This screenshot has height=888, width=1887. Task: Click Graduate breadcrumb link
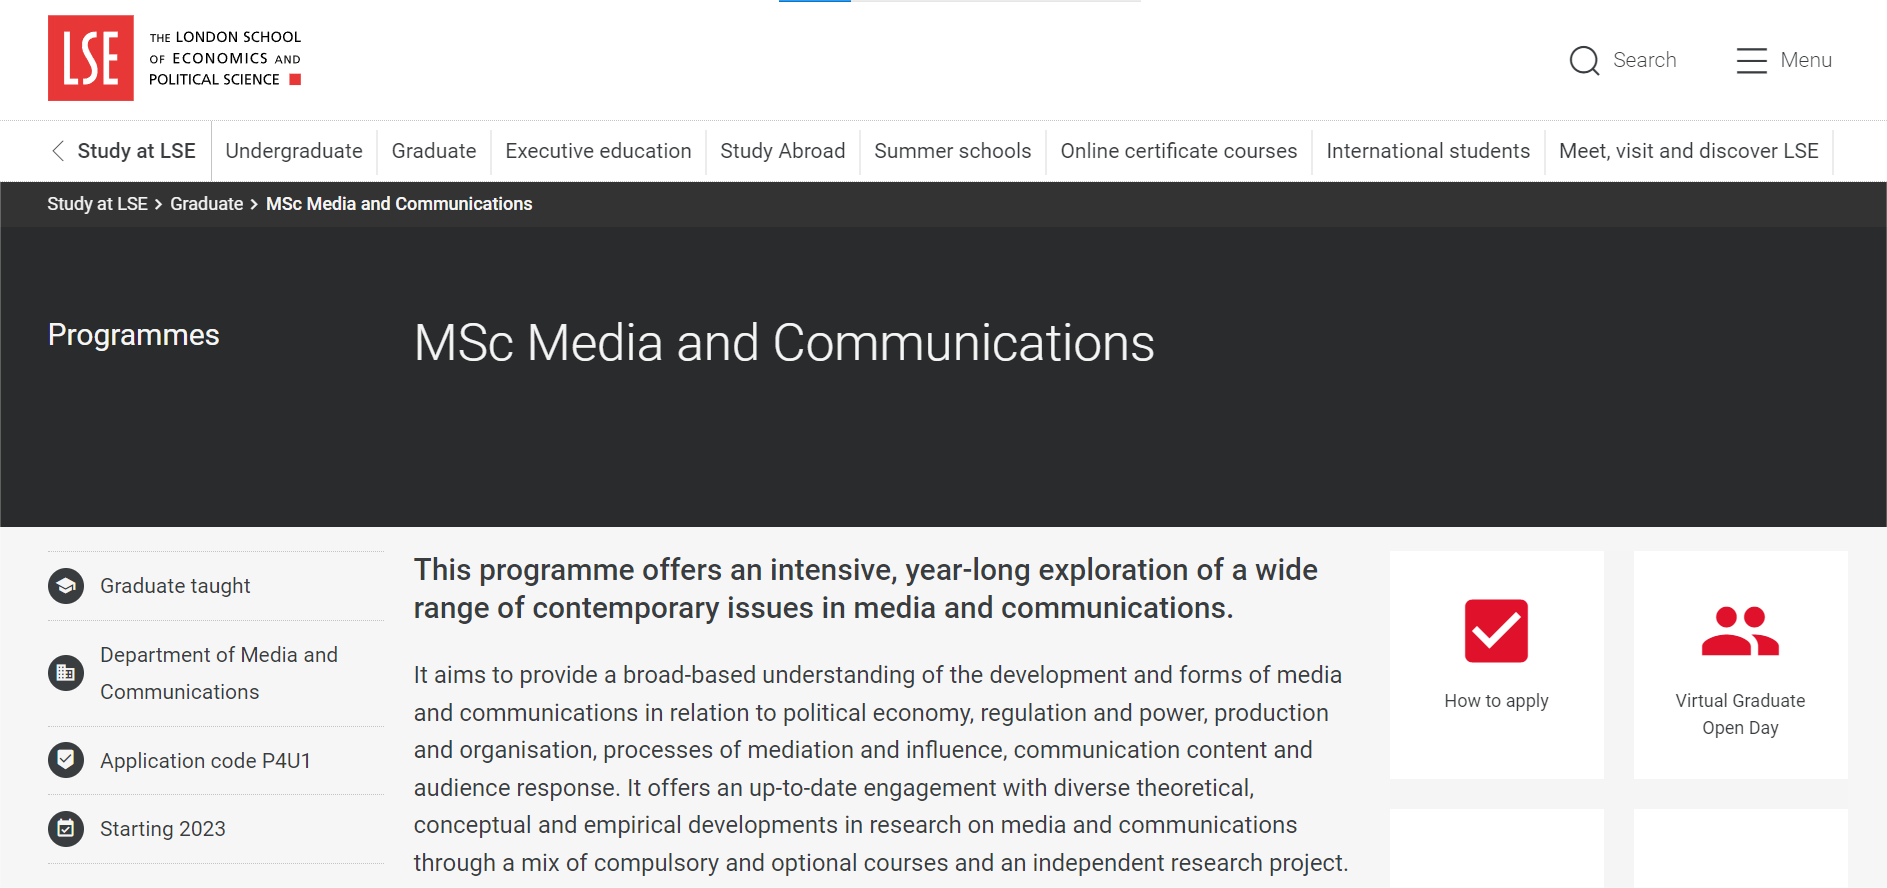tap(206, 204)
